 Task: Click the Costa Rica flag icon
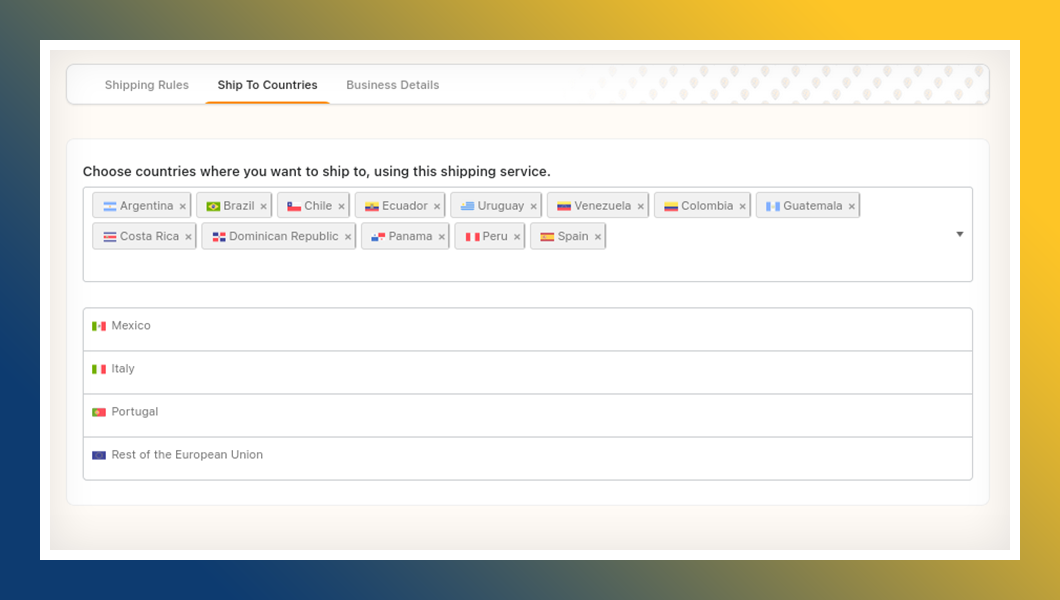110,236
